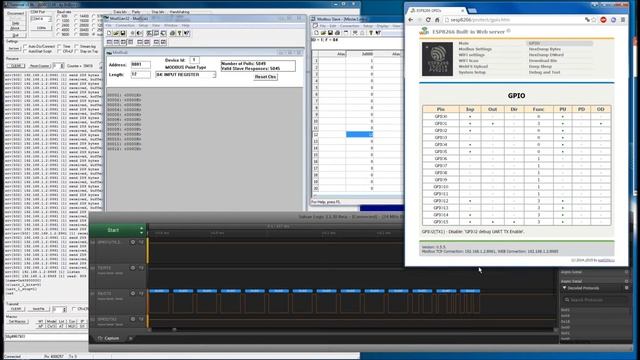Click the arrows beside the Start button
Image resolution: width=640 pixels, height=360 pixels.
[x=142, y=230]
